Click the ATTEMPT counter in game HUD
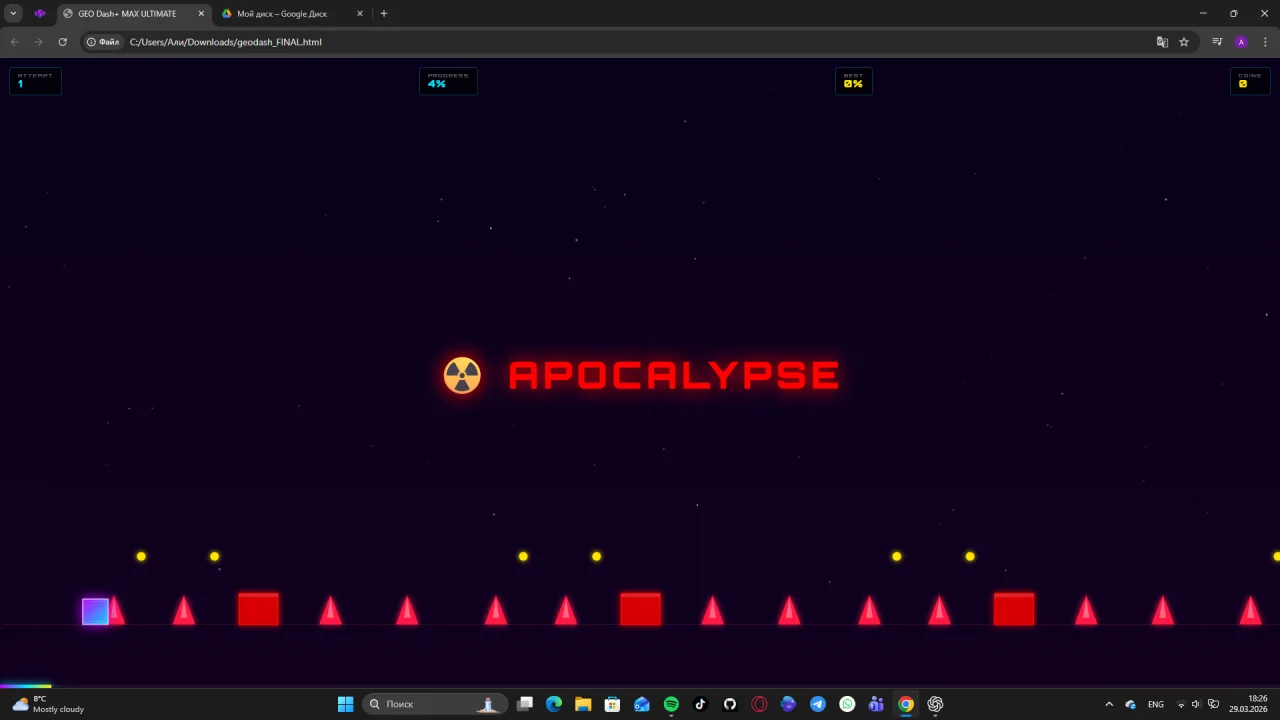Viewport: 1280px width, 720px height. pyautogui.click(x=35, y=81)
